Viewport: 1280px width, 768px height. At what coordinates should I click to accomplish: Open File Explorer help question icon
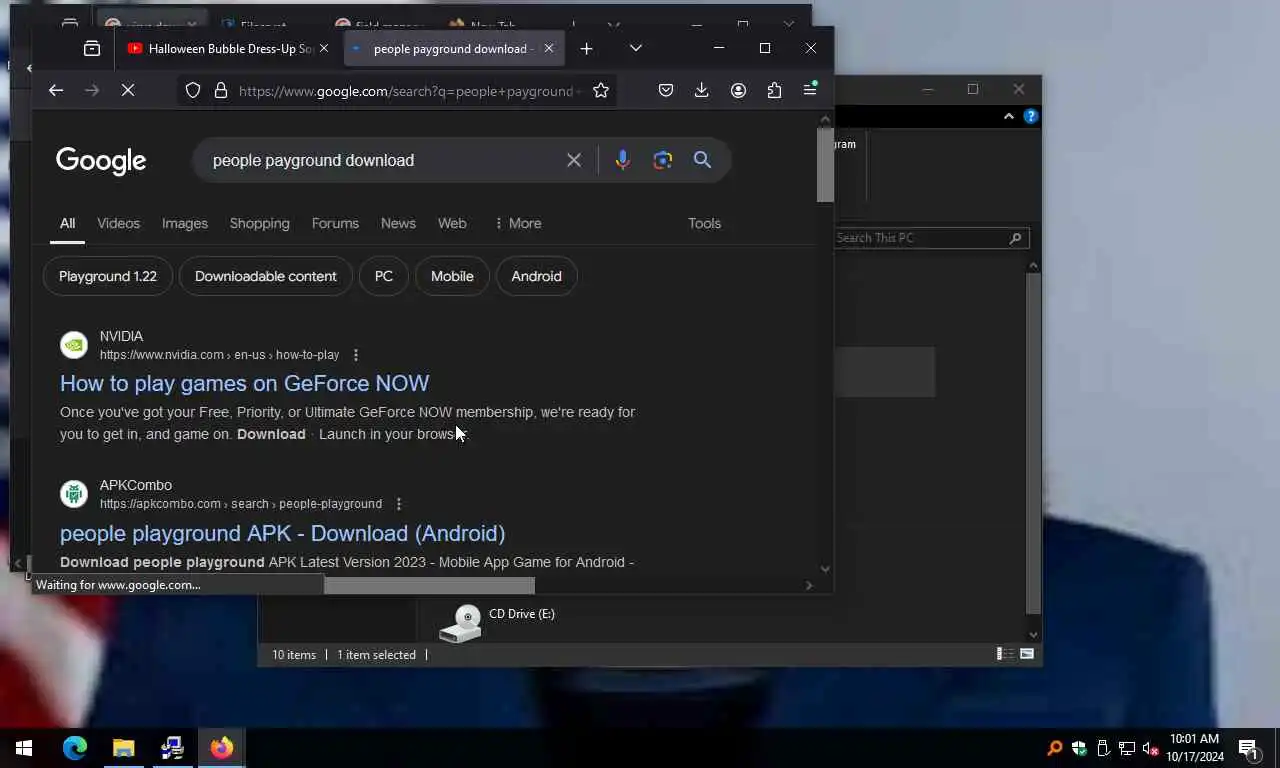click(x=1030, y=117)
